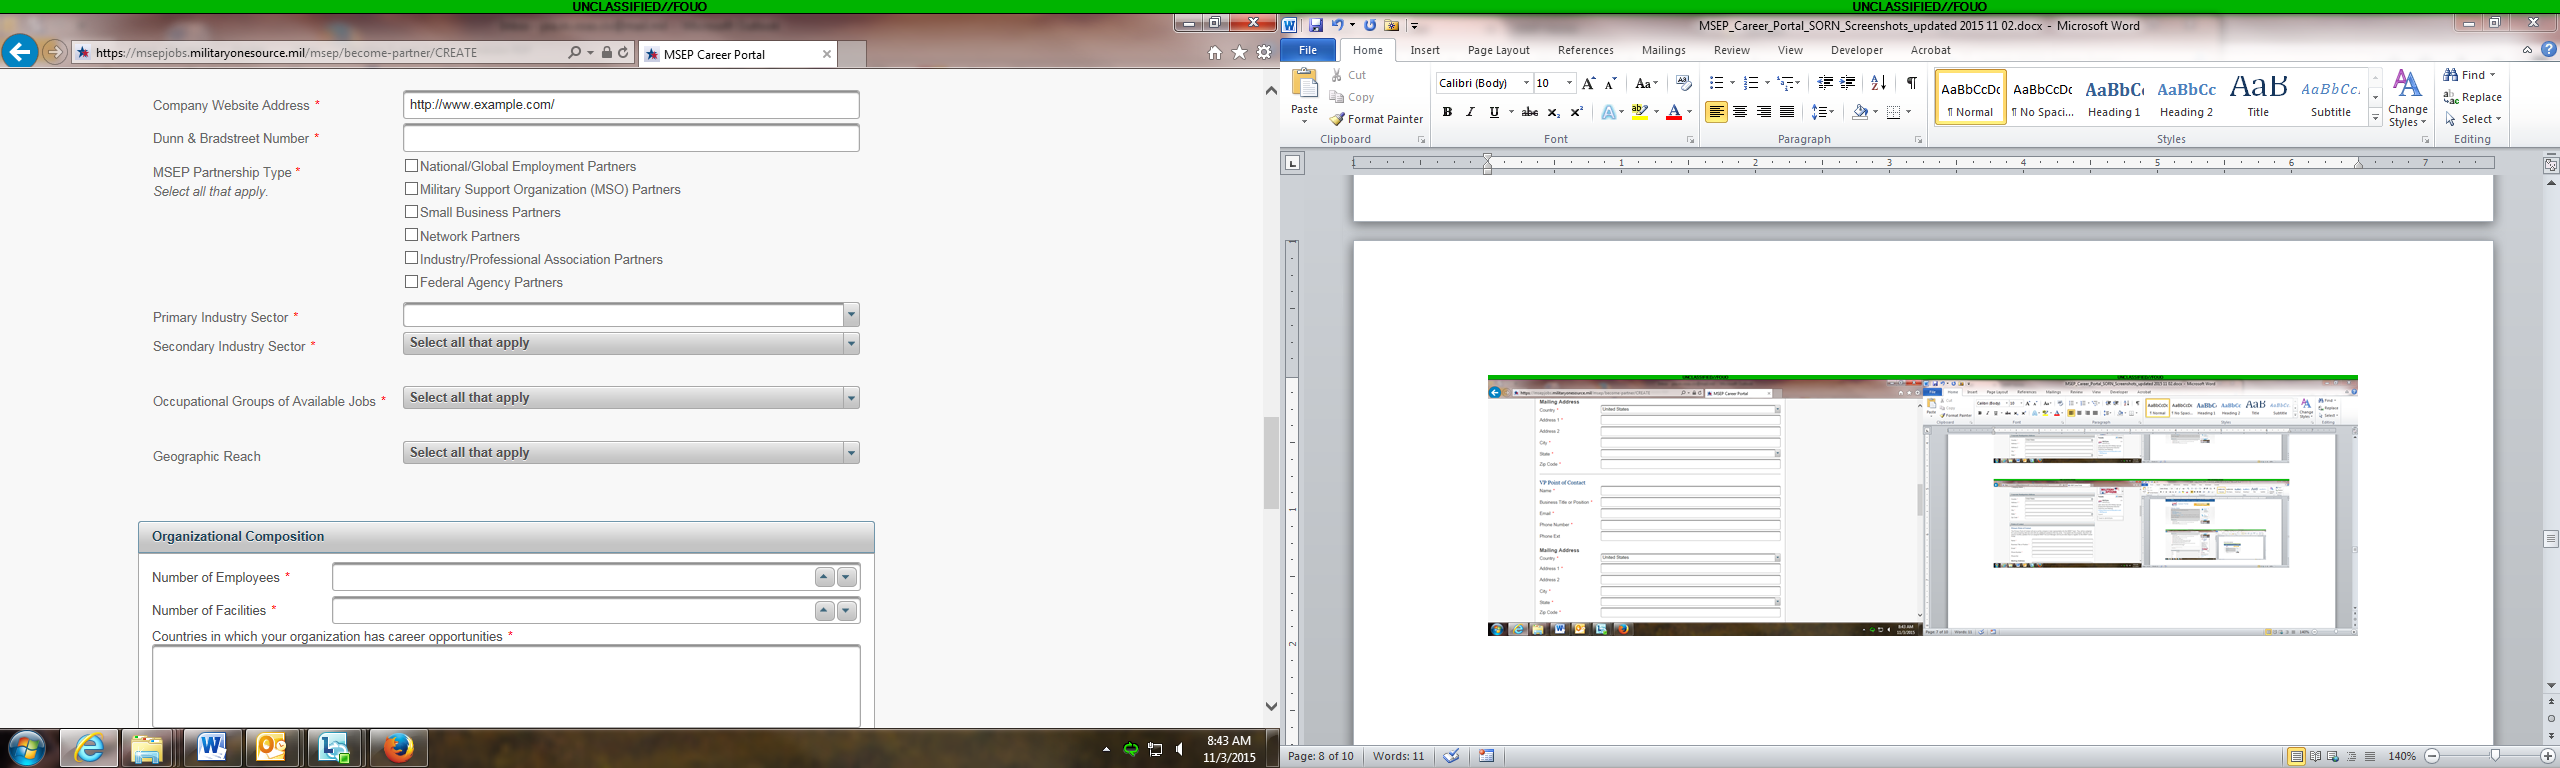Switch to the Page Layout ribbon tab

tap(1498, 50)
